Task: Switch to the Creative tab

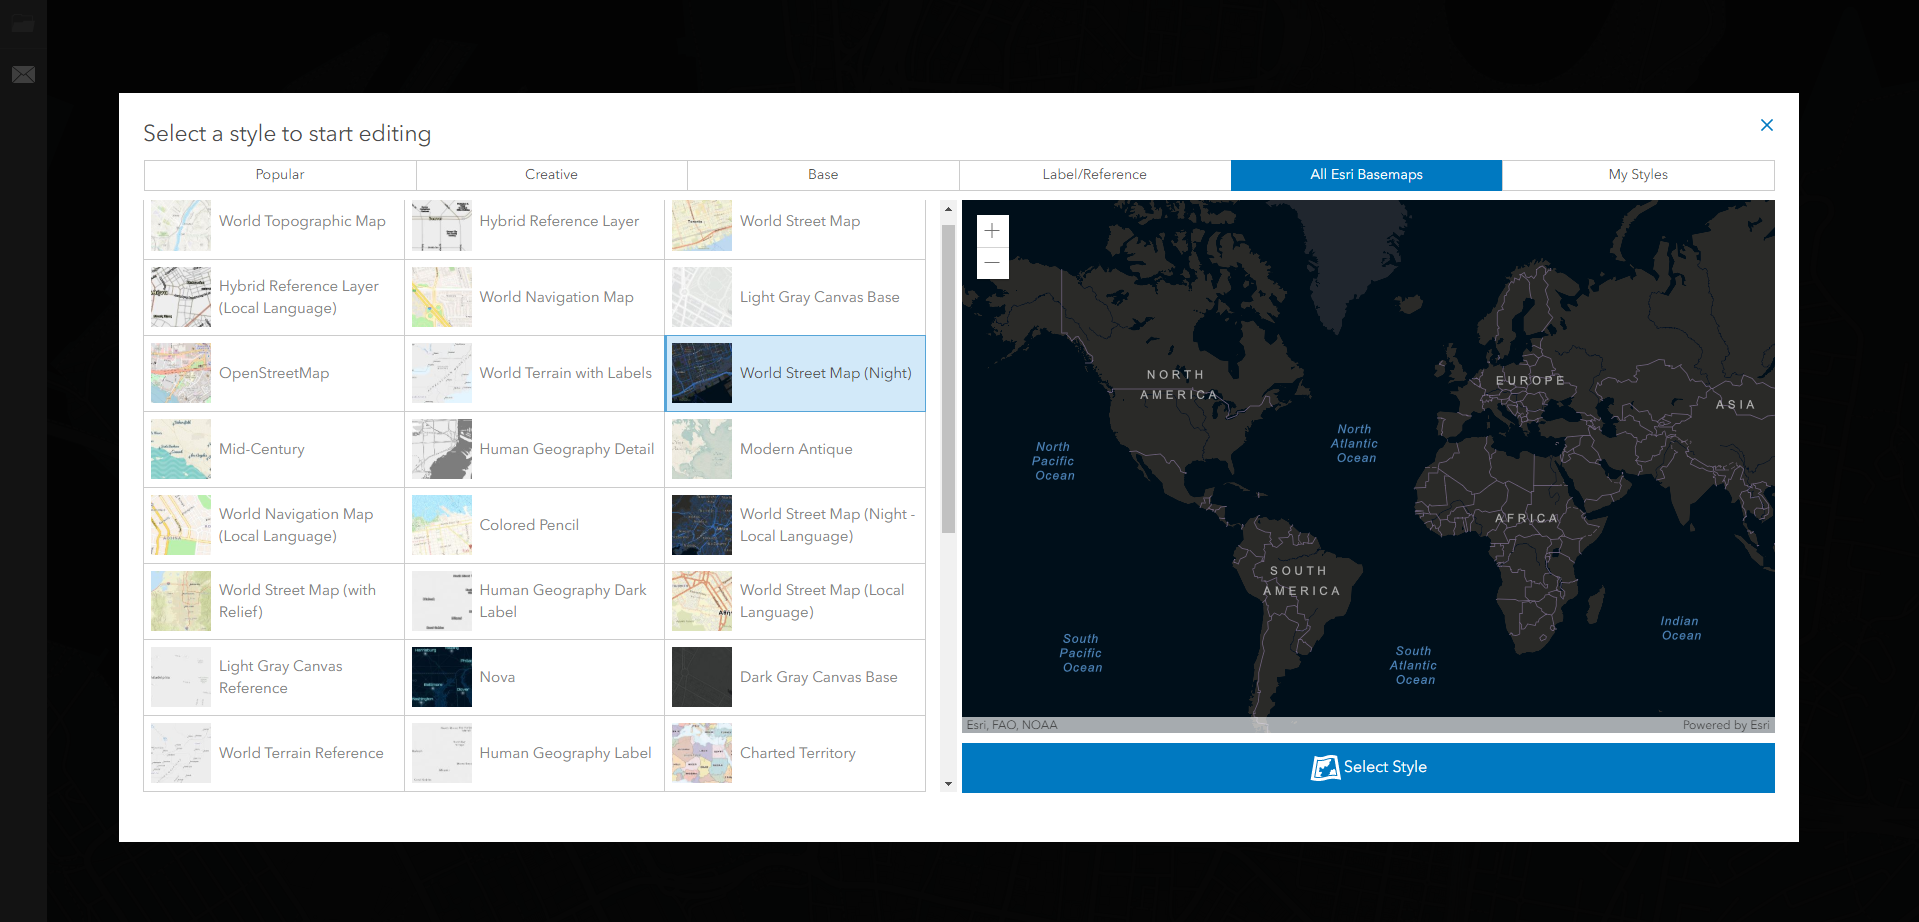Action: pyautogui.click(x=552, y=175)
